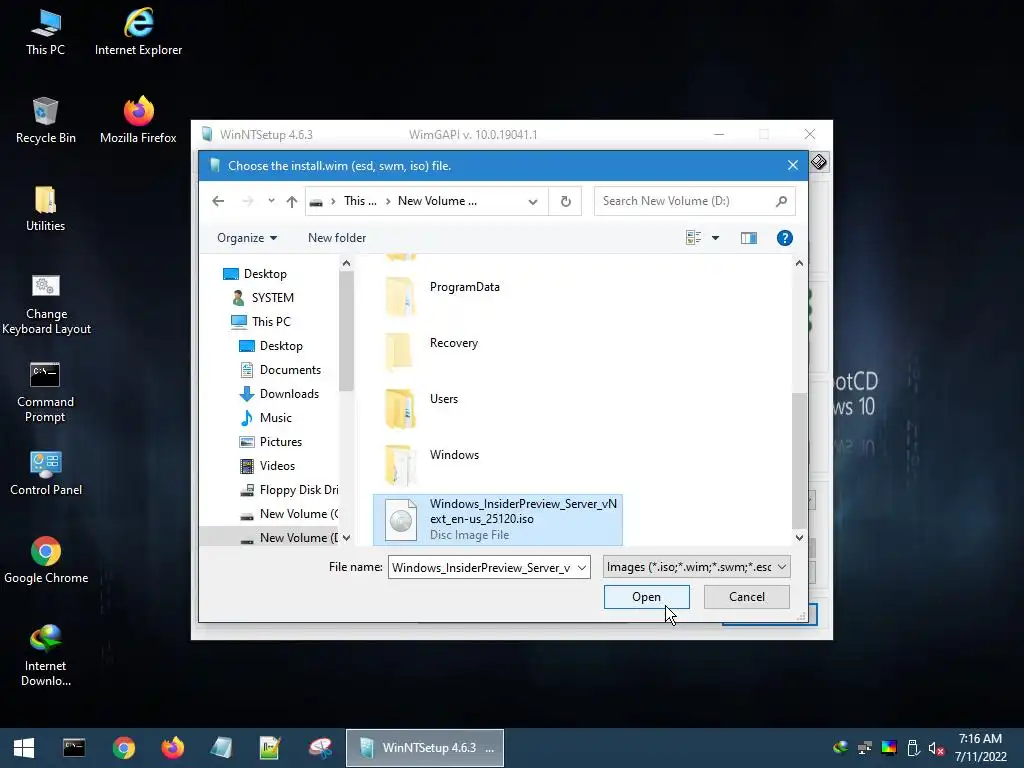The image size is (1024, 768).
Task: Select Downloads in the navigation pane
Action: 280,394
